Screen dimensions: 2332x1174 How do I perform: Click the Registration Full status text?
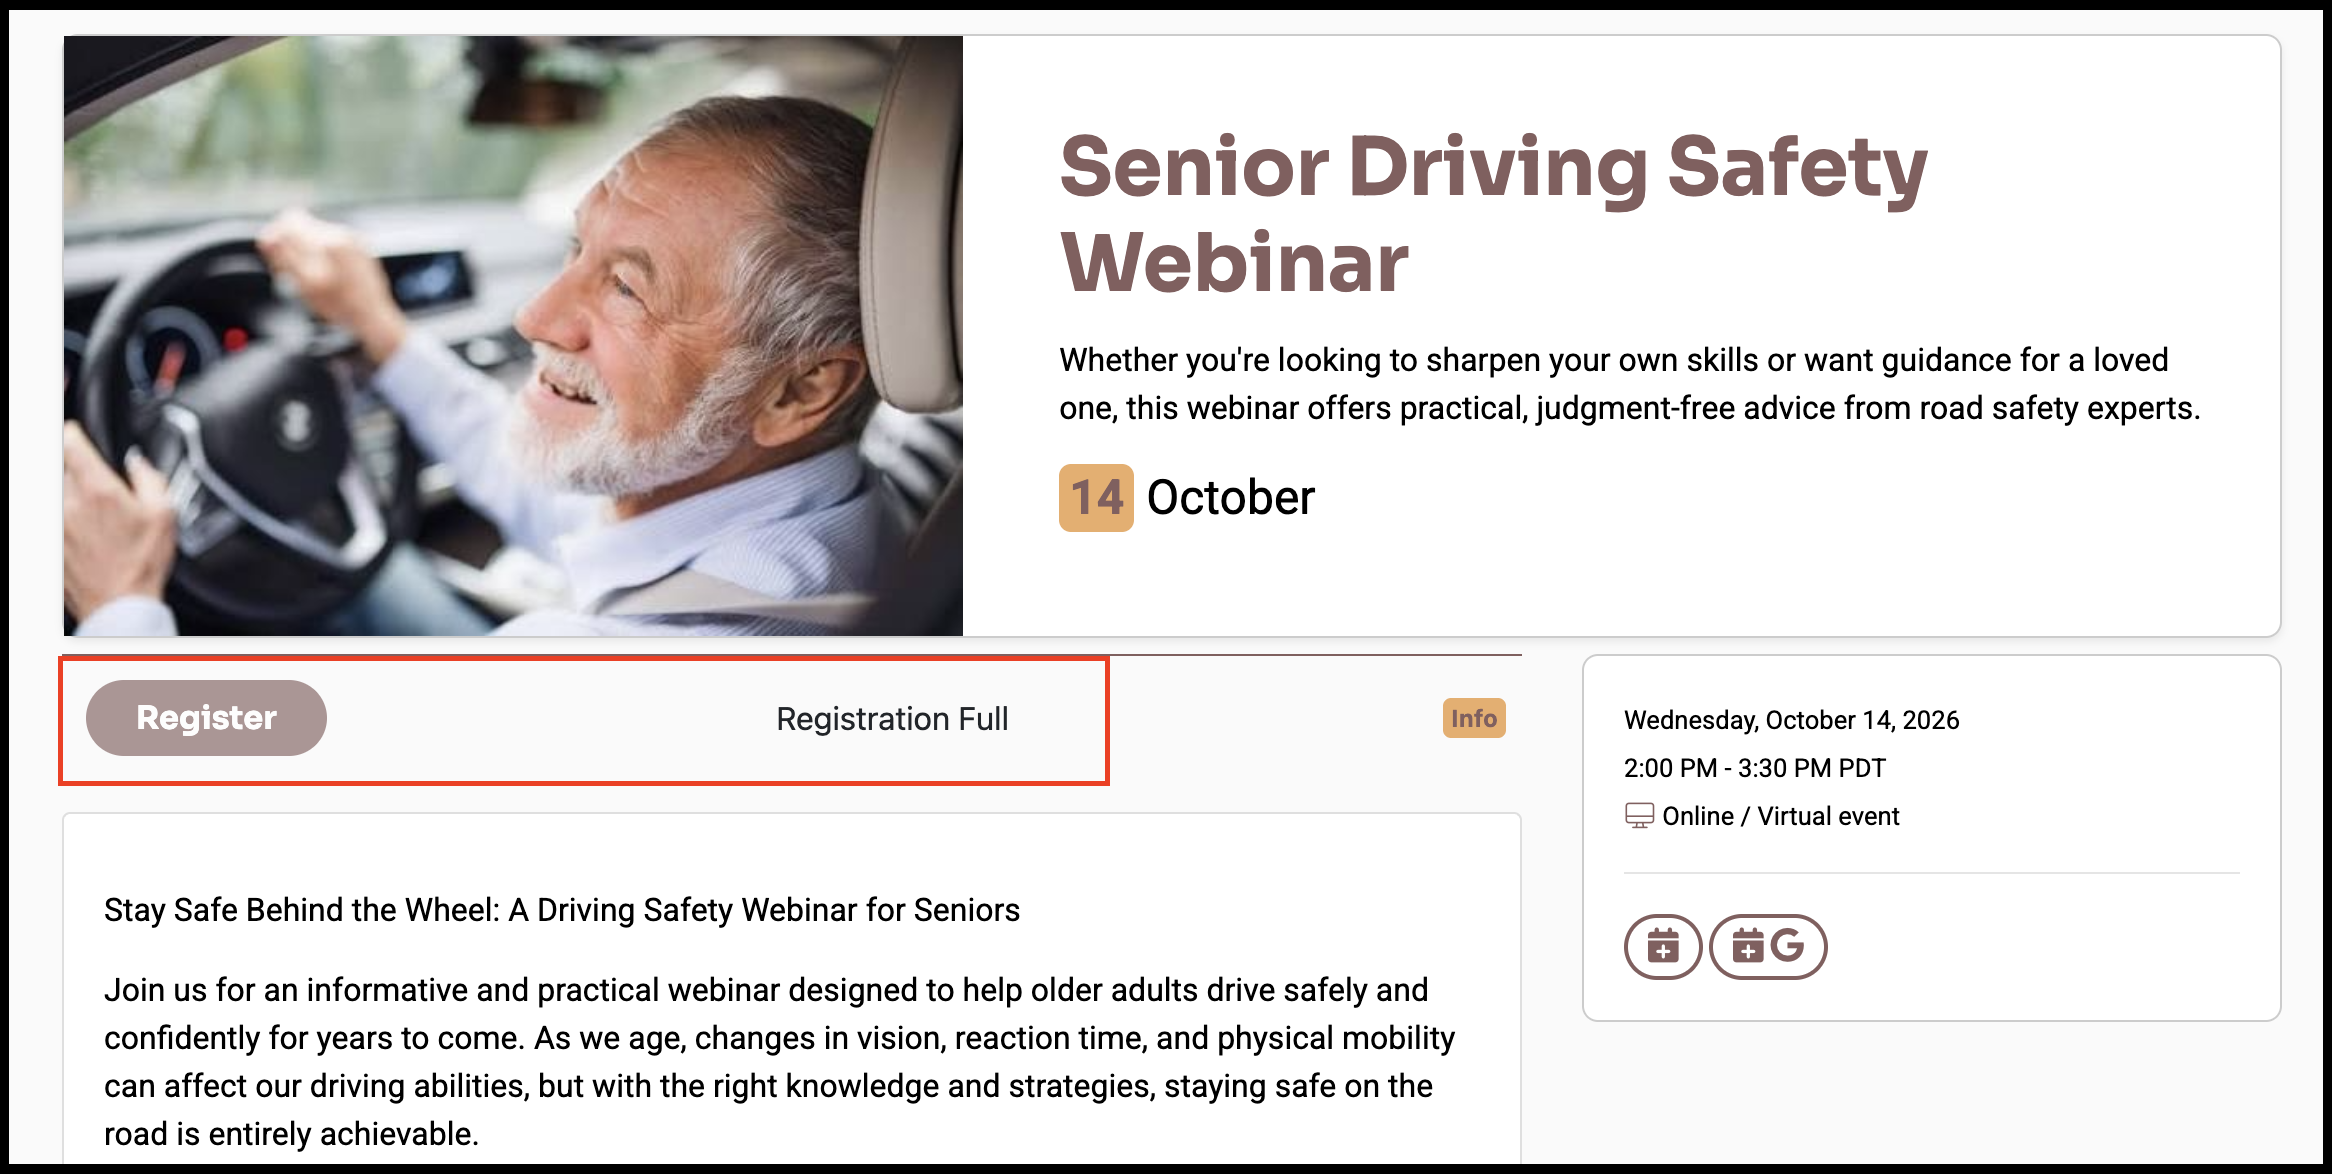[892, 719]
